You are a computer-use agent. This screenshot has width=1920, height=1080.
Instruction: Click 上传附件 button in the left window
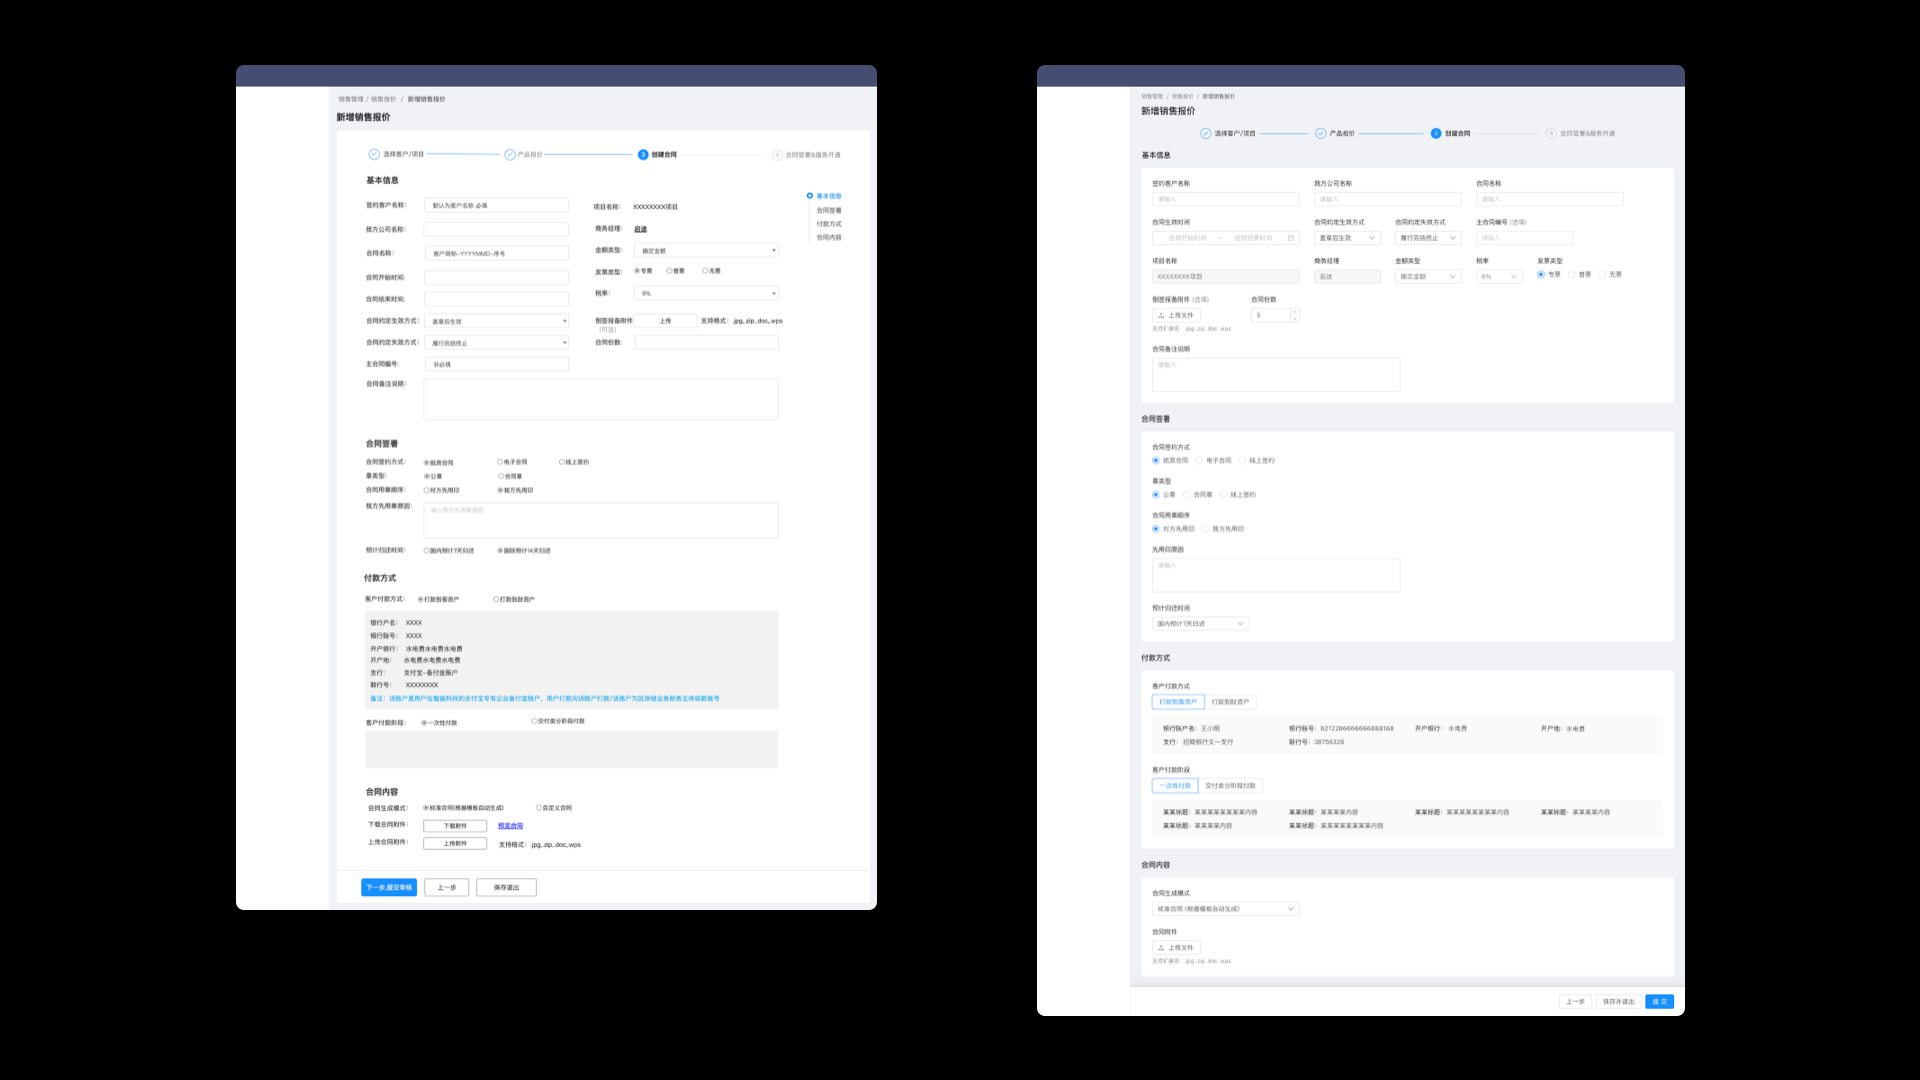pyautogui.click(x=455, y=843)
